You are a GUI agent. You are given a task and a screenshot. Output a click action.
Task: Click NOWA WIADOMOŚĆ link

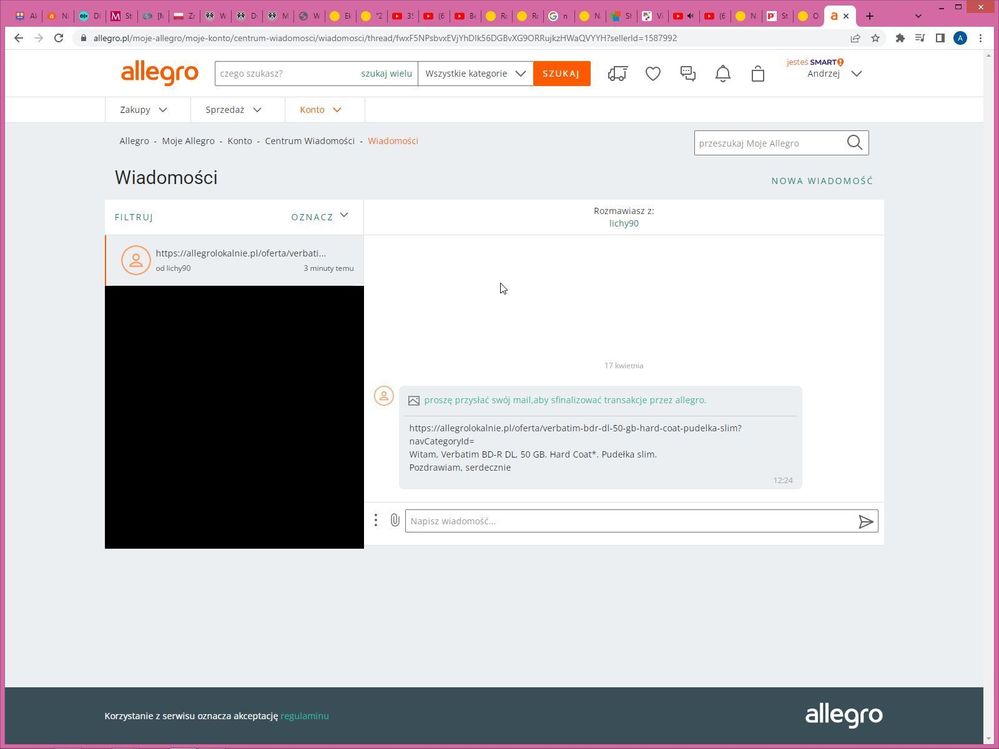pos(822,181)
